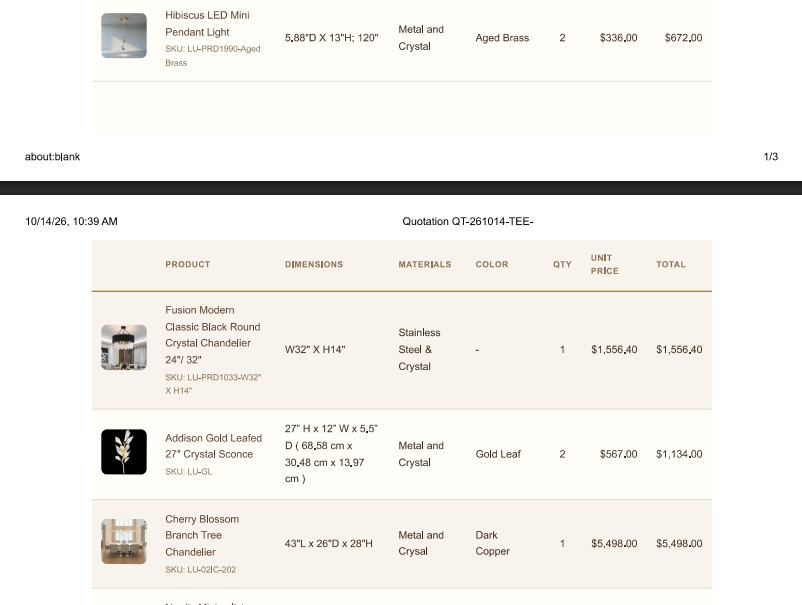
Task: Select the 'Hibiscus LED Mini Pendant Light' product name
Action: click(207, 24)
